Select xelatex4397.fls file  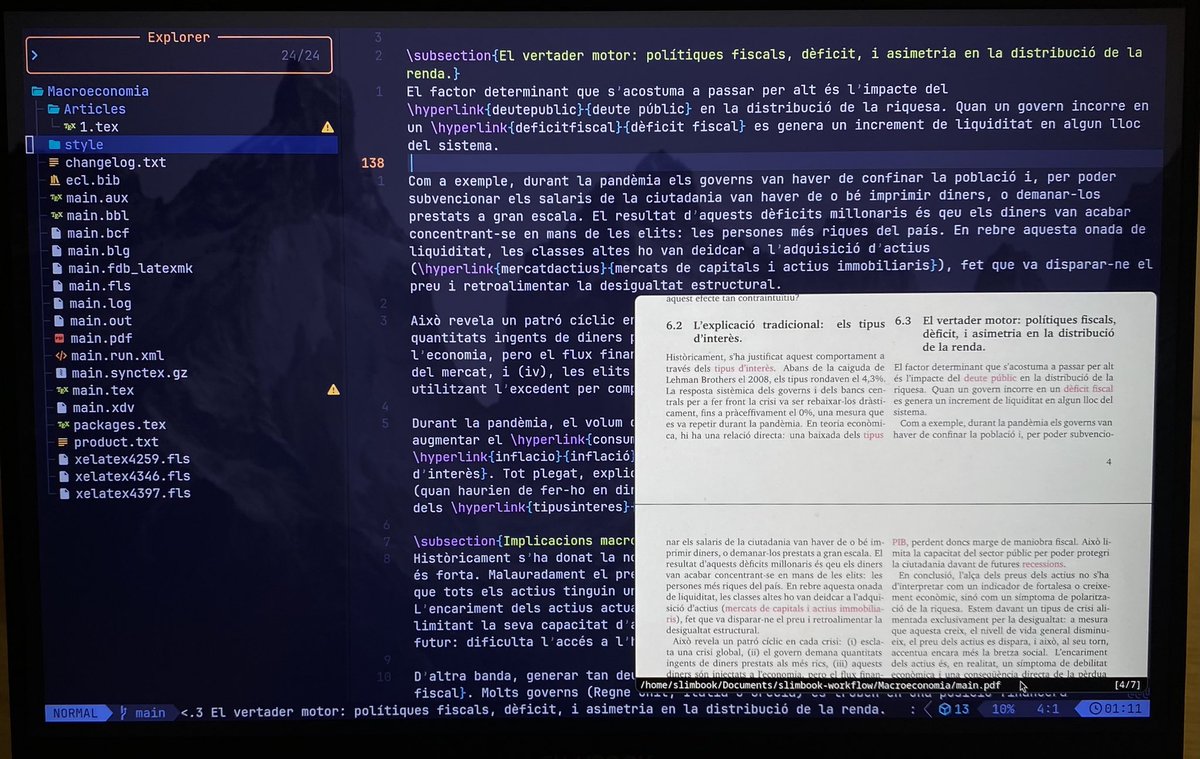[x=133, y=493]
